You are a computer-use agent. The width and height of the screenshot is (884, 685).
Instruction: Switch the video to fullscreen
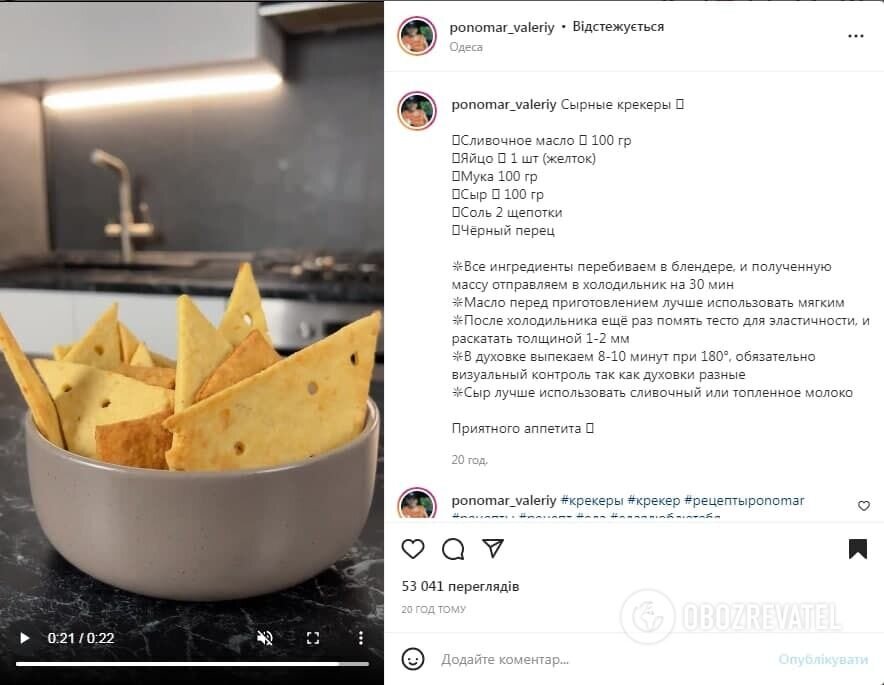pyautogui.click(x=313, y=638)
